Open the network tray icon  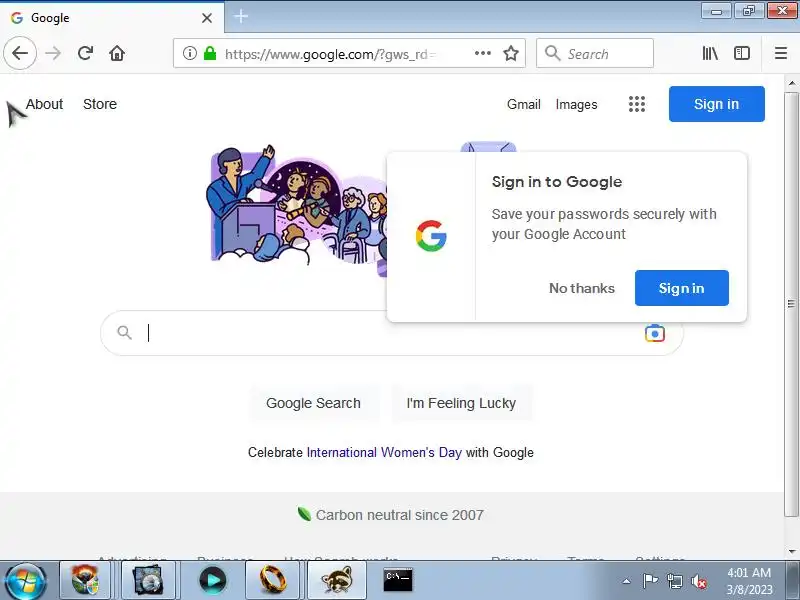click(x=674, y=581)
